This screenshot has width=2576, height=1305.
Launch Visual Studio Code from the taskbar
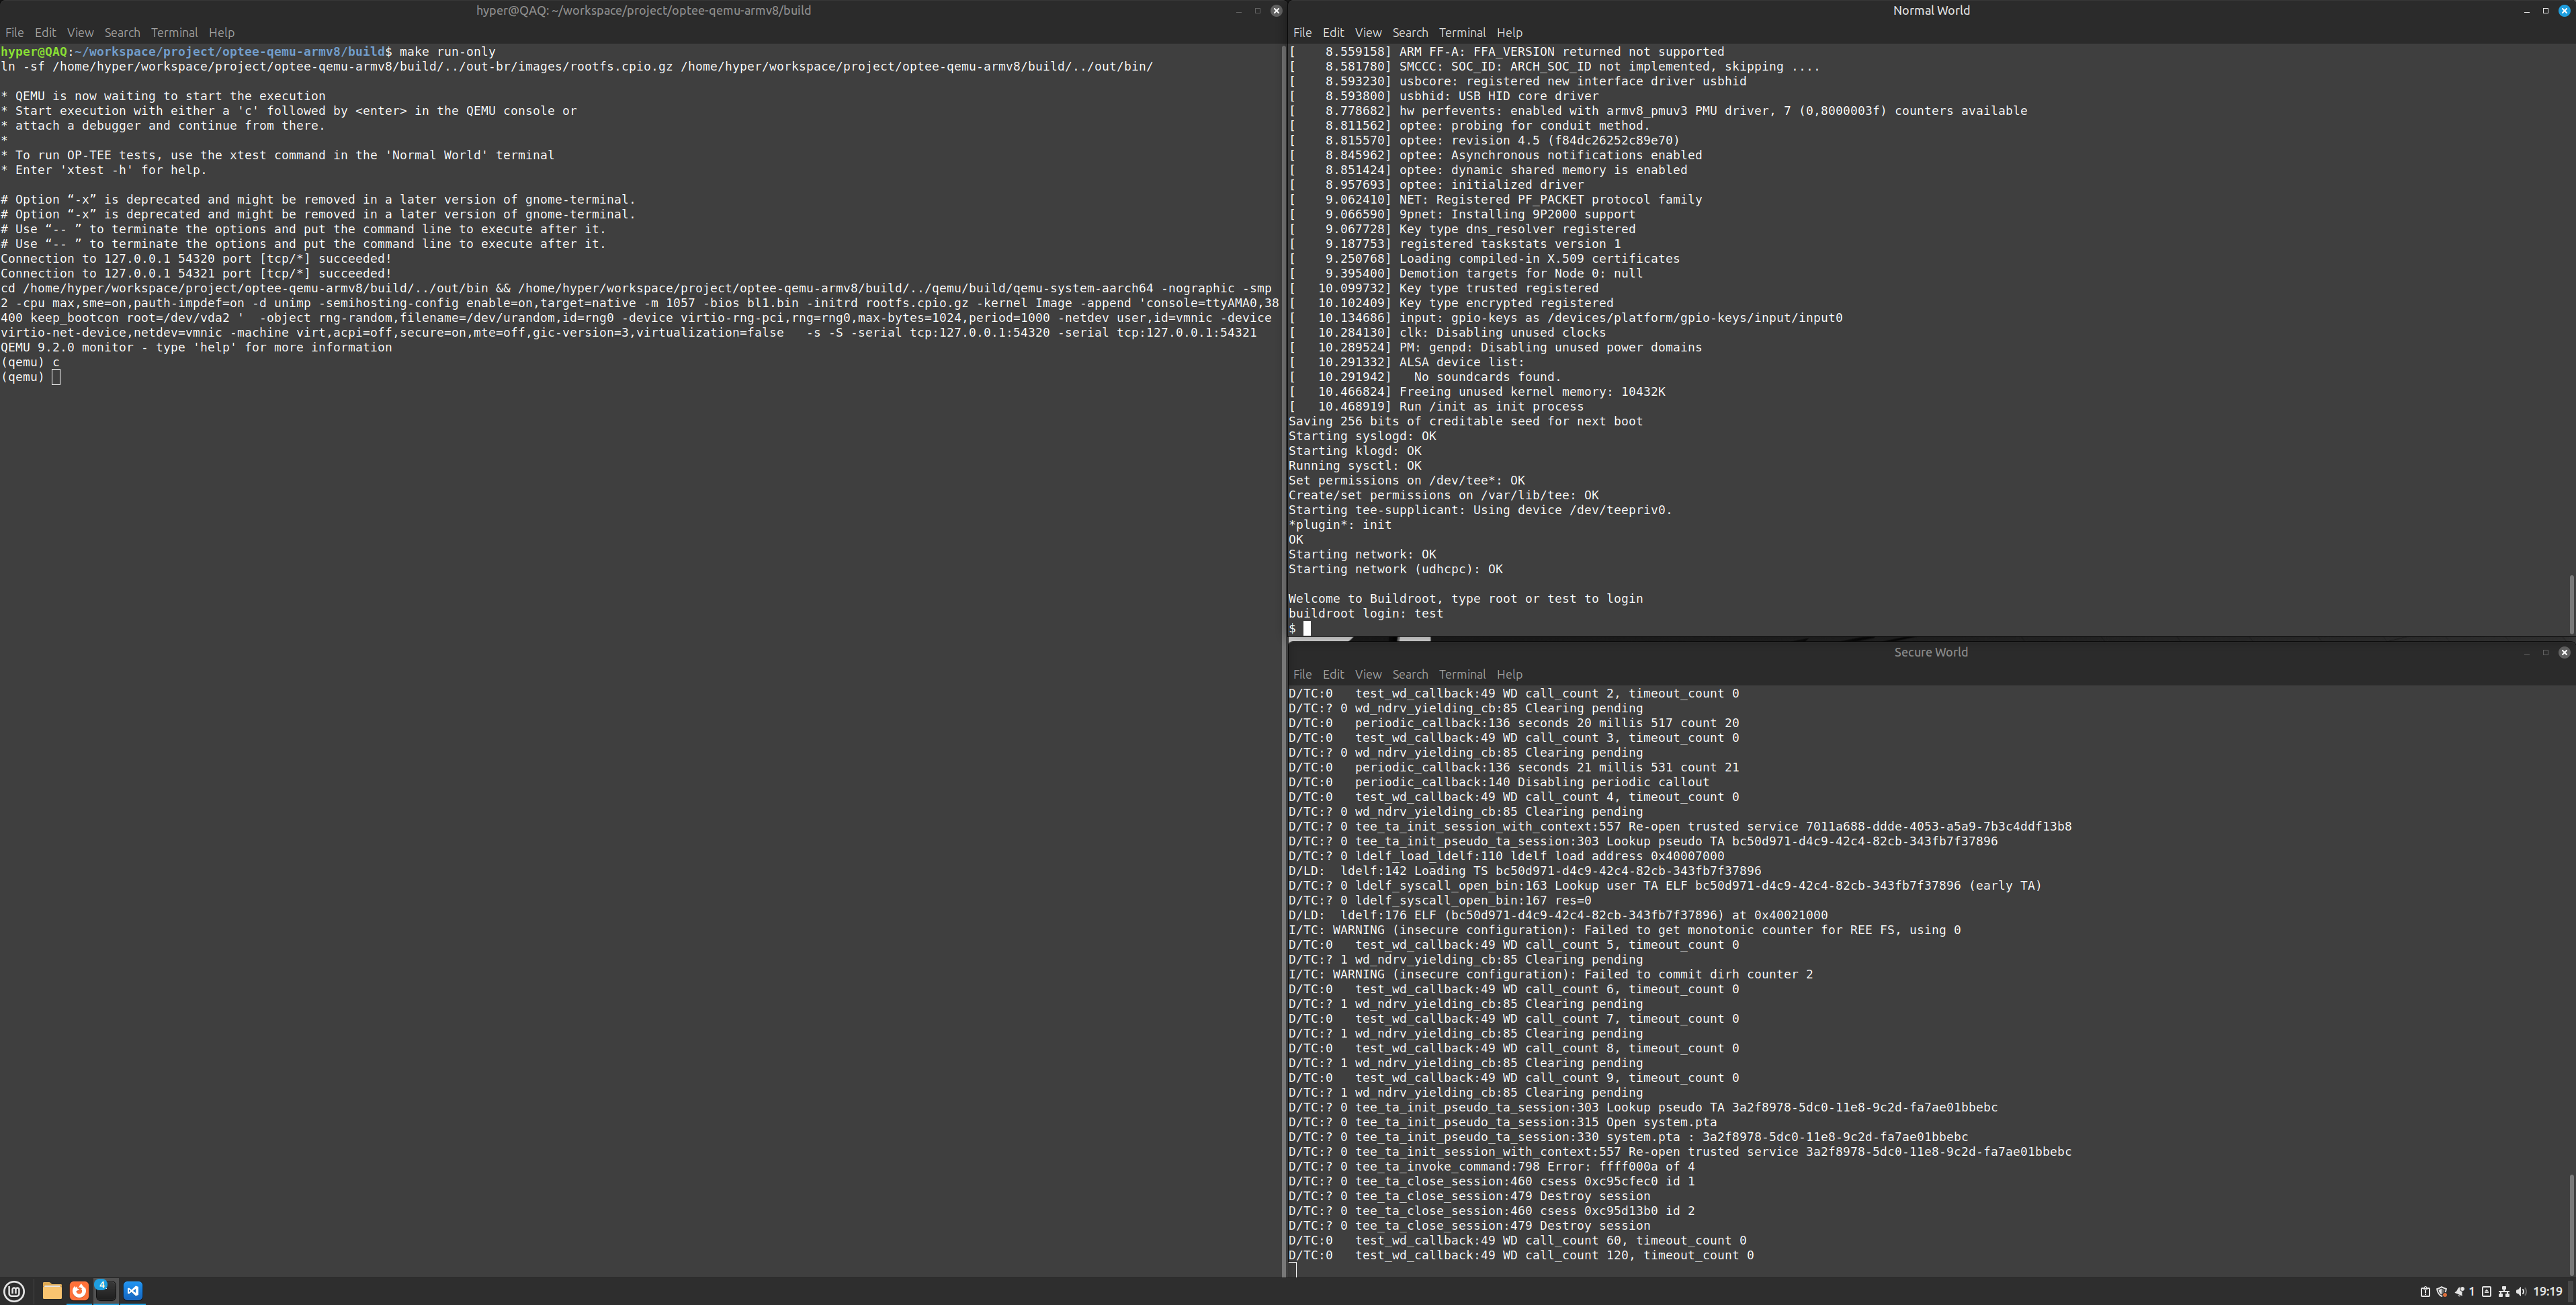click(132, 1291)
